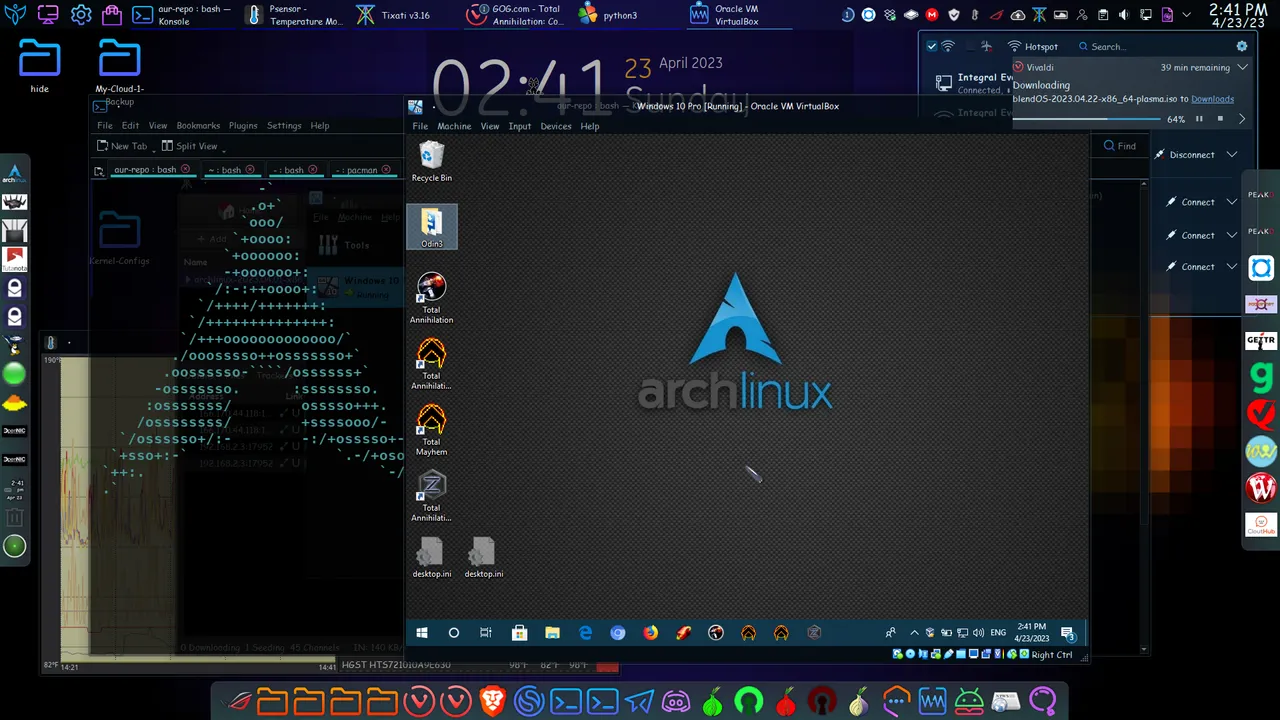Click the host system tray volume icon

tap(1124, 15)
